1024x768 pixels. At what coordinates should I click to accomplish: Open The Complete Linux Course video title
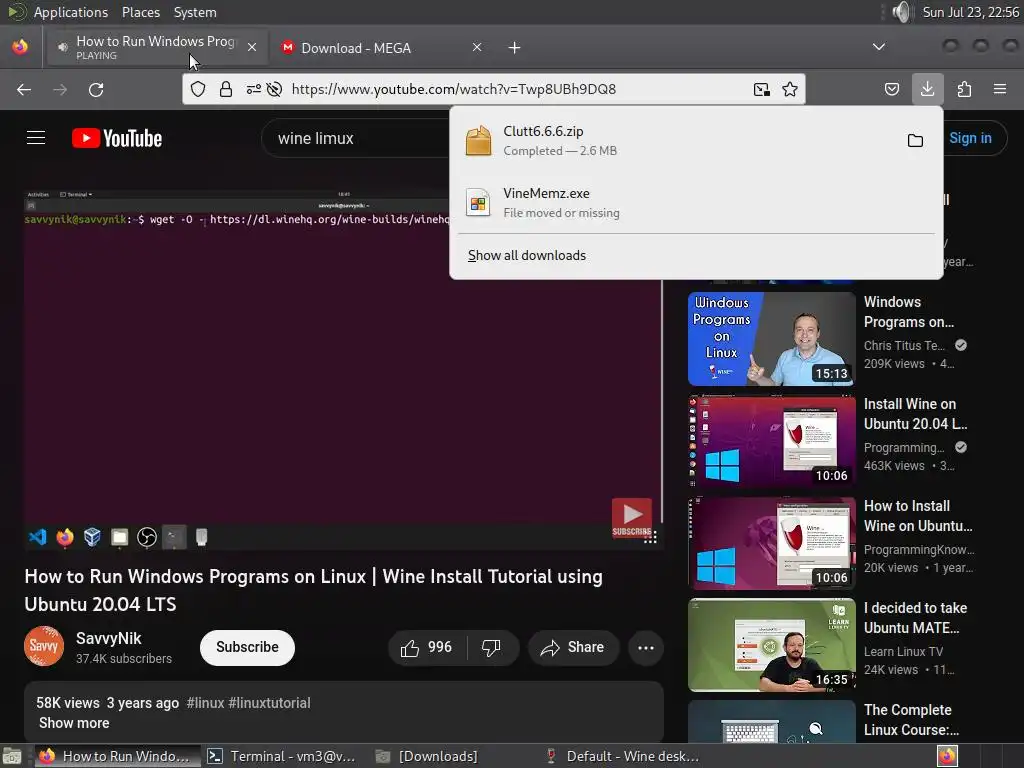[911, 720]
